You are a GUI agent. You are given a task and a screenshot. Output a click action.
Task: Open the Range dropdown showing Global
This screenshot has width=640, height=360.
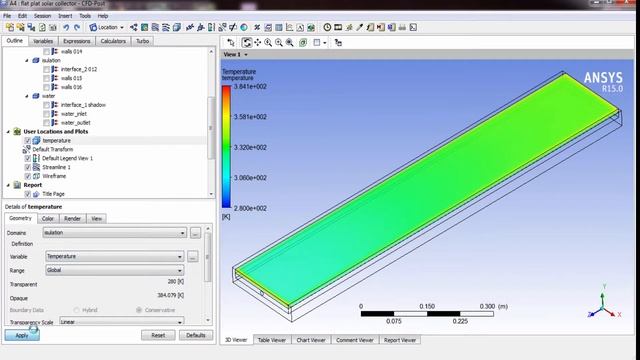coord(114,270)
